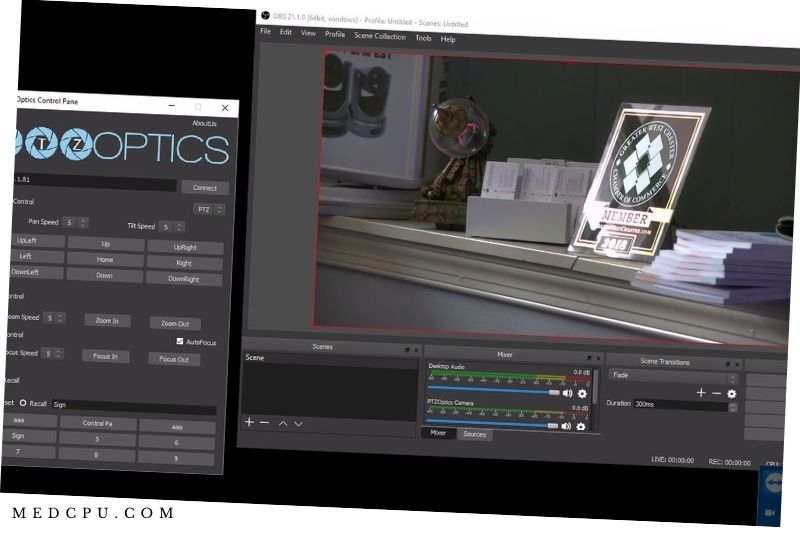Open the View menu in OBS

pyautogui.click(x=308, y=33)
